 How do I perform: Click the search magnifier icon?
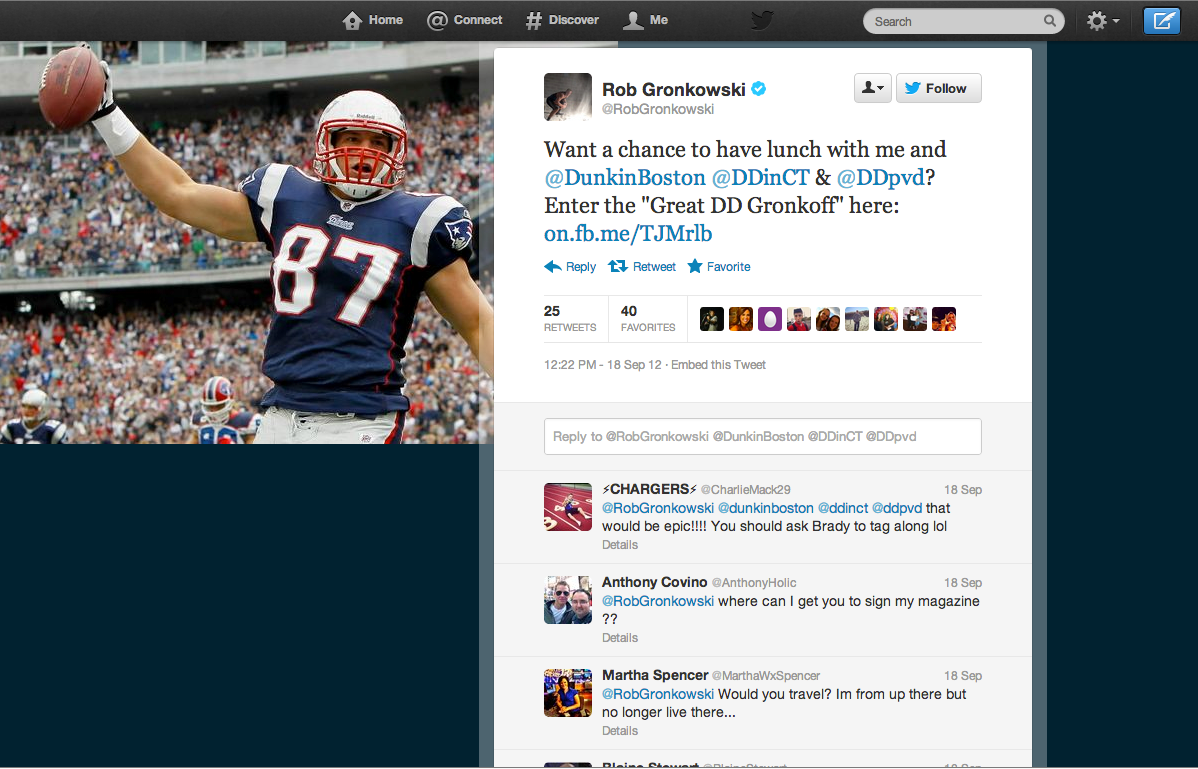1050,21
